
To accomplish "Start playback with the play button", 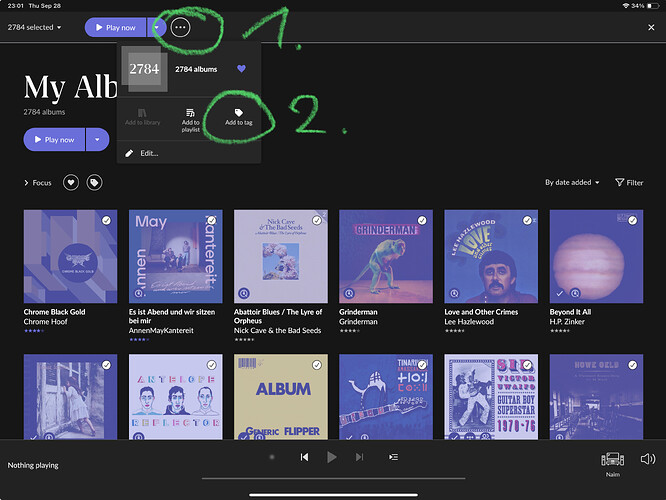I will click(x=332, y=457).
